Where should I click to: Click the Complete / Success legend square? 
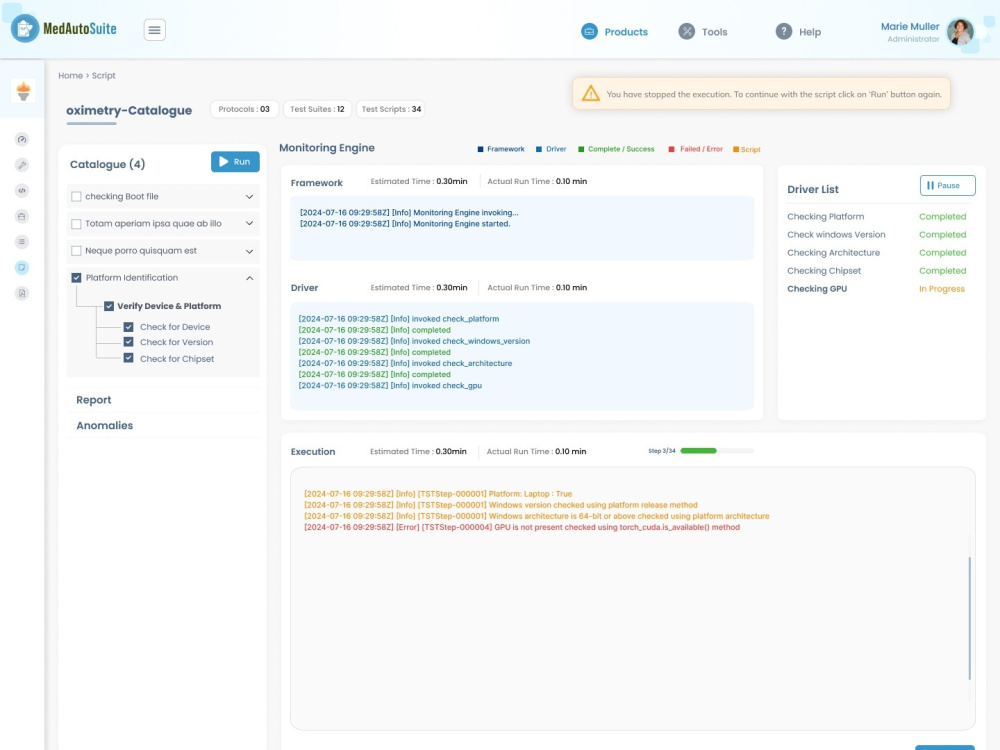[581, 149]
